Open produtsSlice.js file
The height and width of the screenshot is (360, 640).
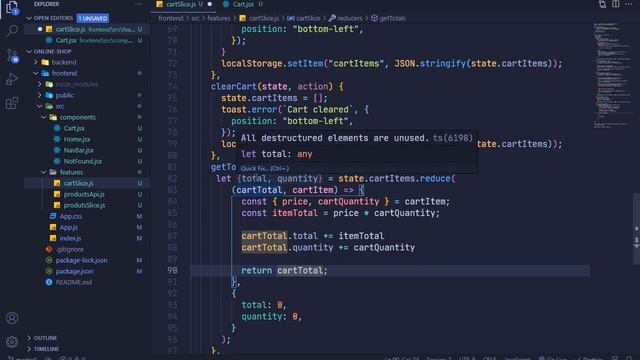84,205
